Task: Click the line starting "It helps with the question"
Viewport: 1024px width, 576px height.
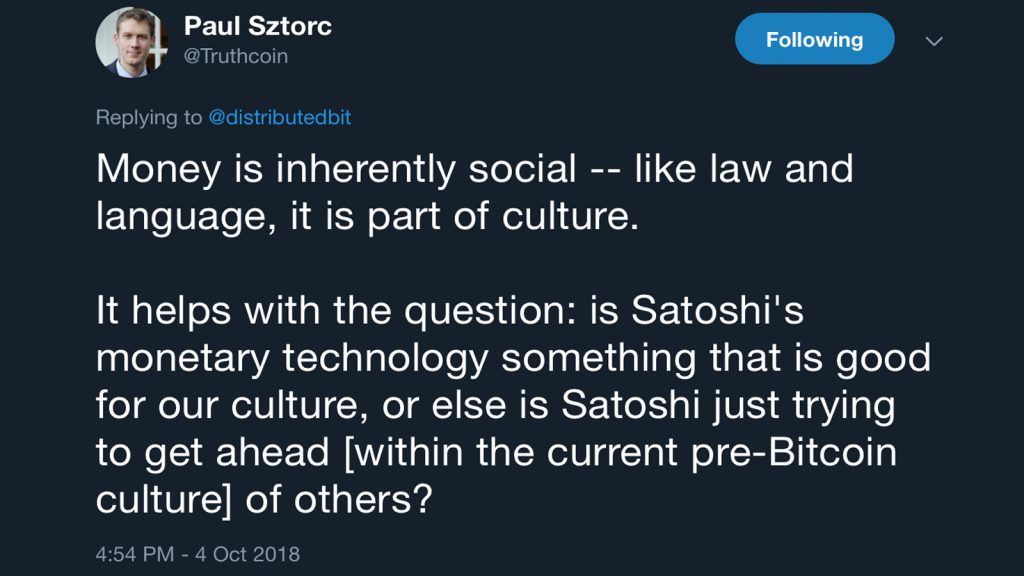Action: pyautogui.click(x=450, y=312)
